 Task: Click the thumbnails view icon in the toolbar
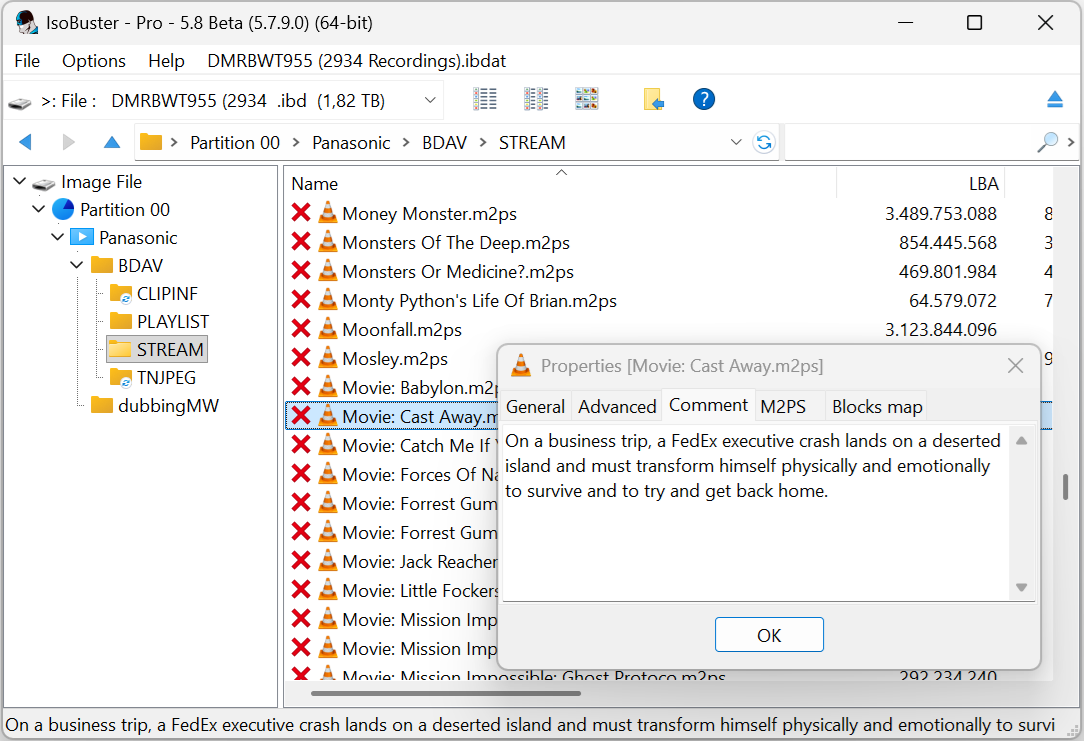click(587, 99)
